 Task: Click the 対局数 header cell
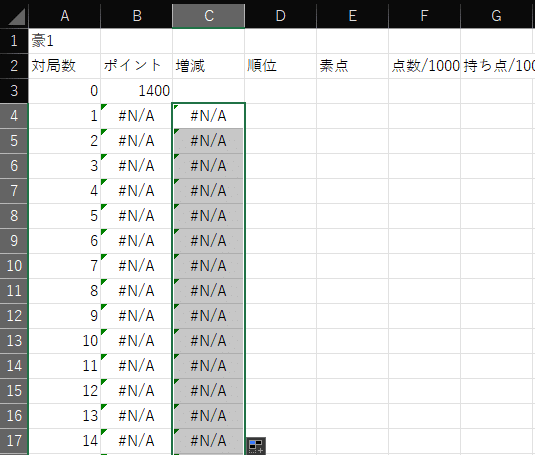64,66
